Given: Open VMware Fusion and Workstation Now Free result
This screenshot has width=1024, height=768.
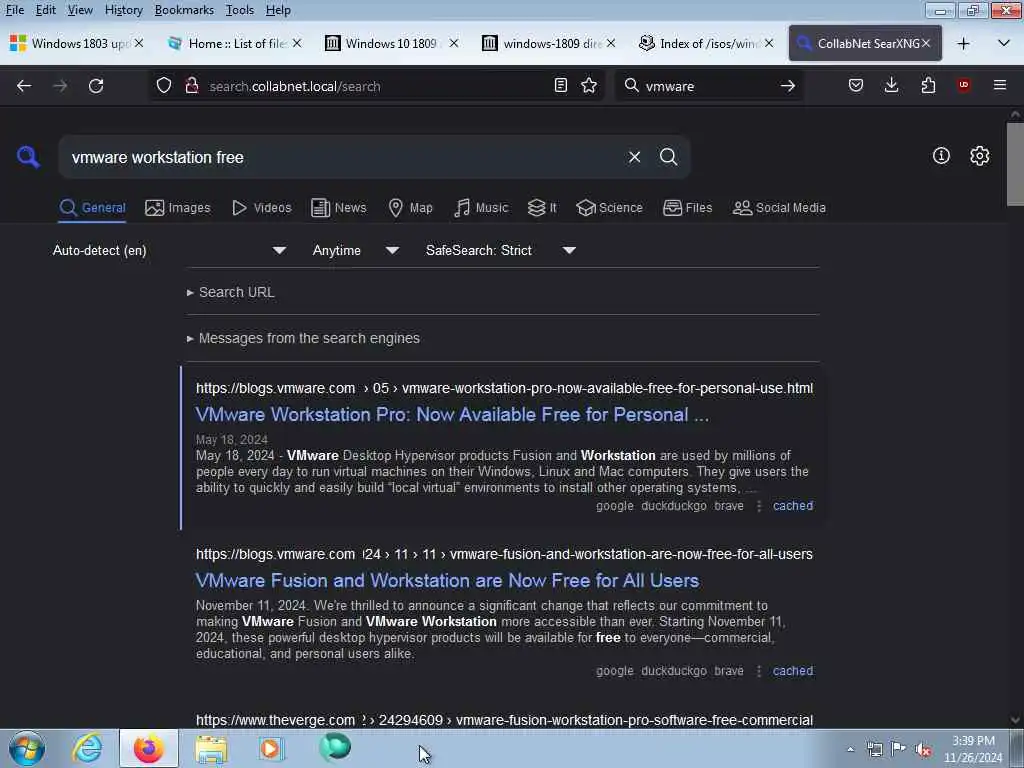Looking at the screenshot, I should pos(447,580).
